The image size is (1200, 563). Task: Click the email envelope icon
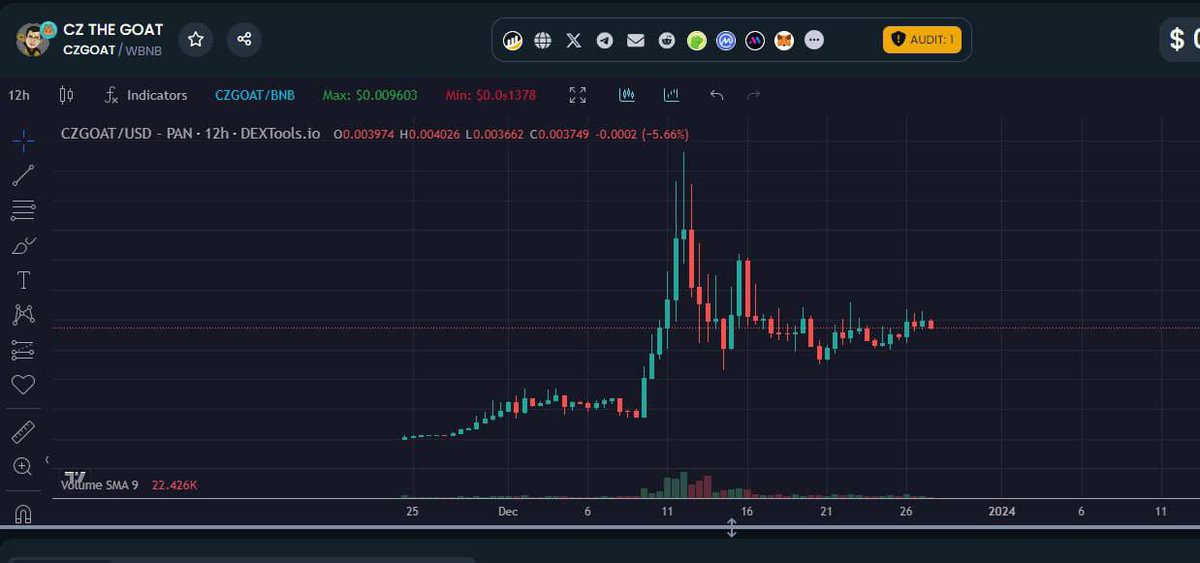635,40
